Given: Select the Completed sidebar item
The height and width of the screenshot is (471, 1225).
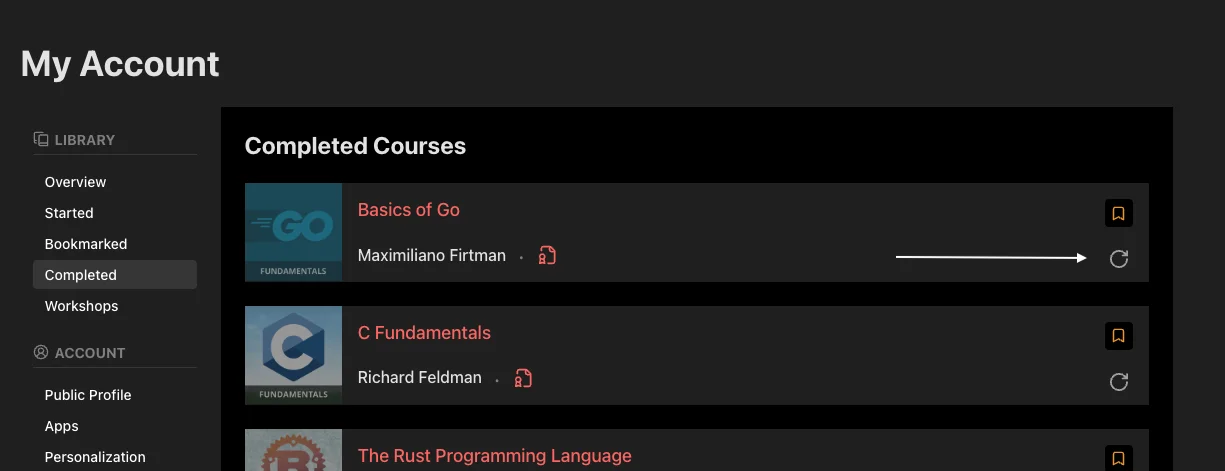Looking at the screenshot, I should tap(81, 275).
